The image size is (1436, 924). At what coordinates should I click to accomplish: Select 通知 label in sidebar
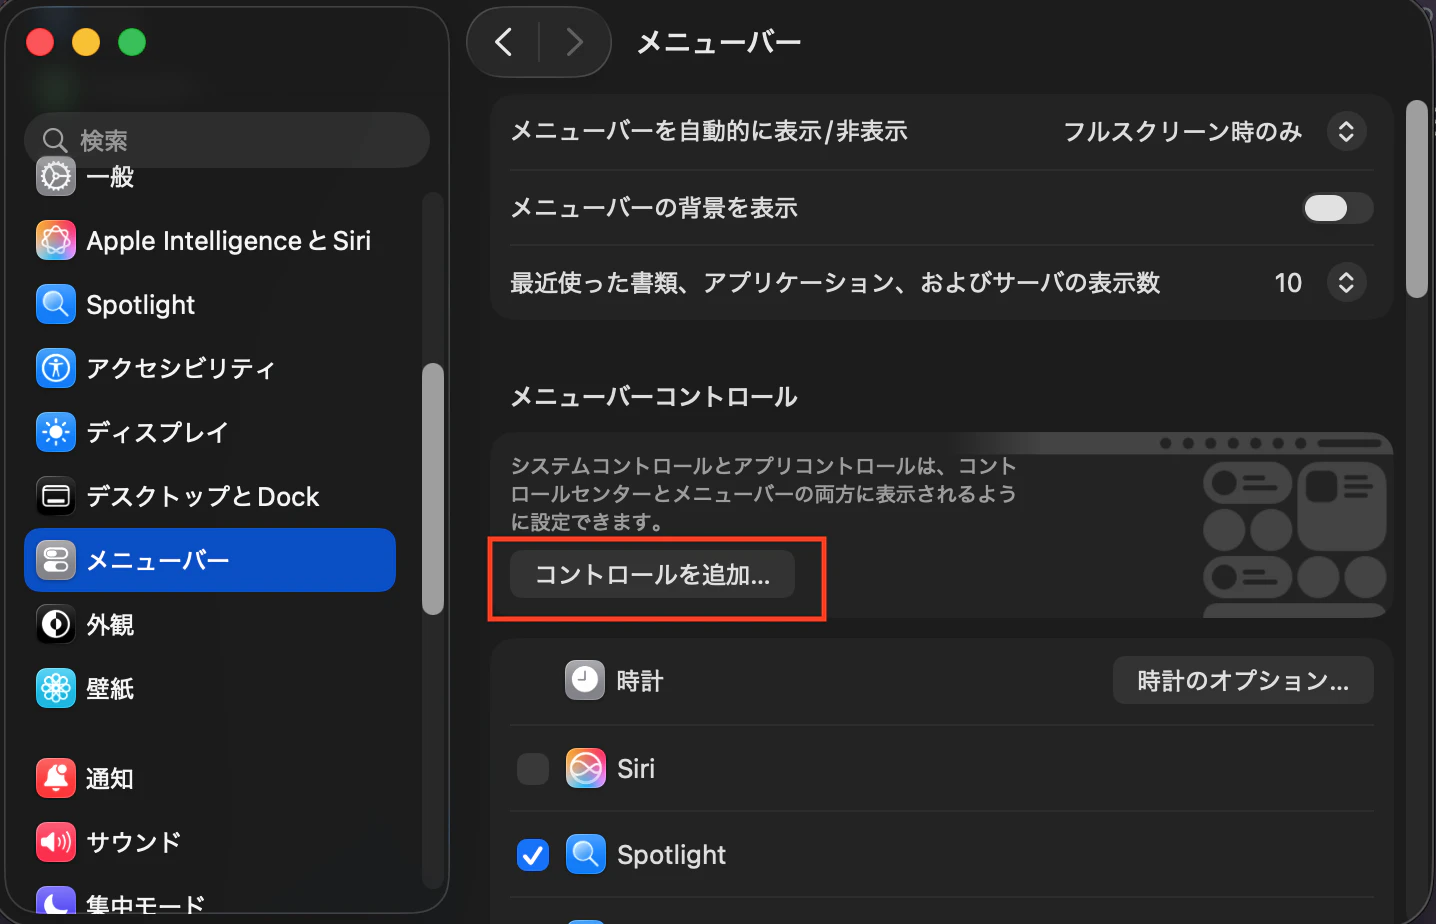[110, 778]
